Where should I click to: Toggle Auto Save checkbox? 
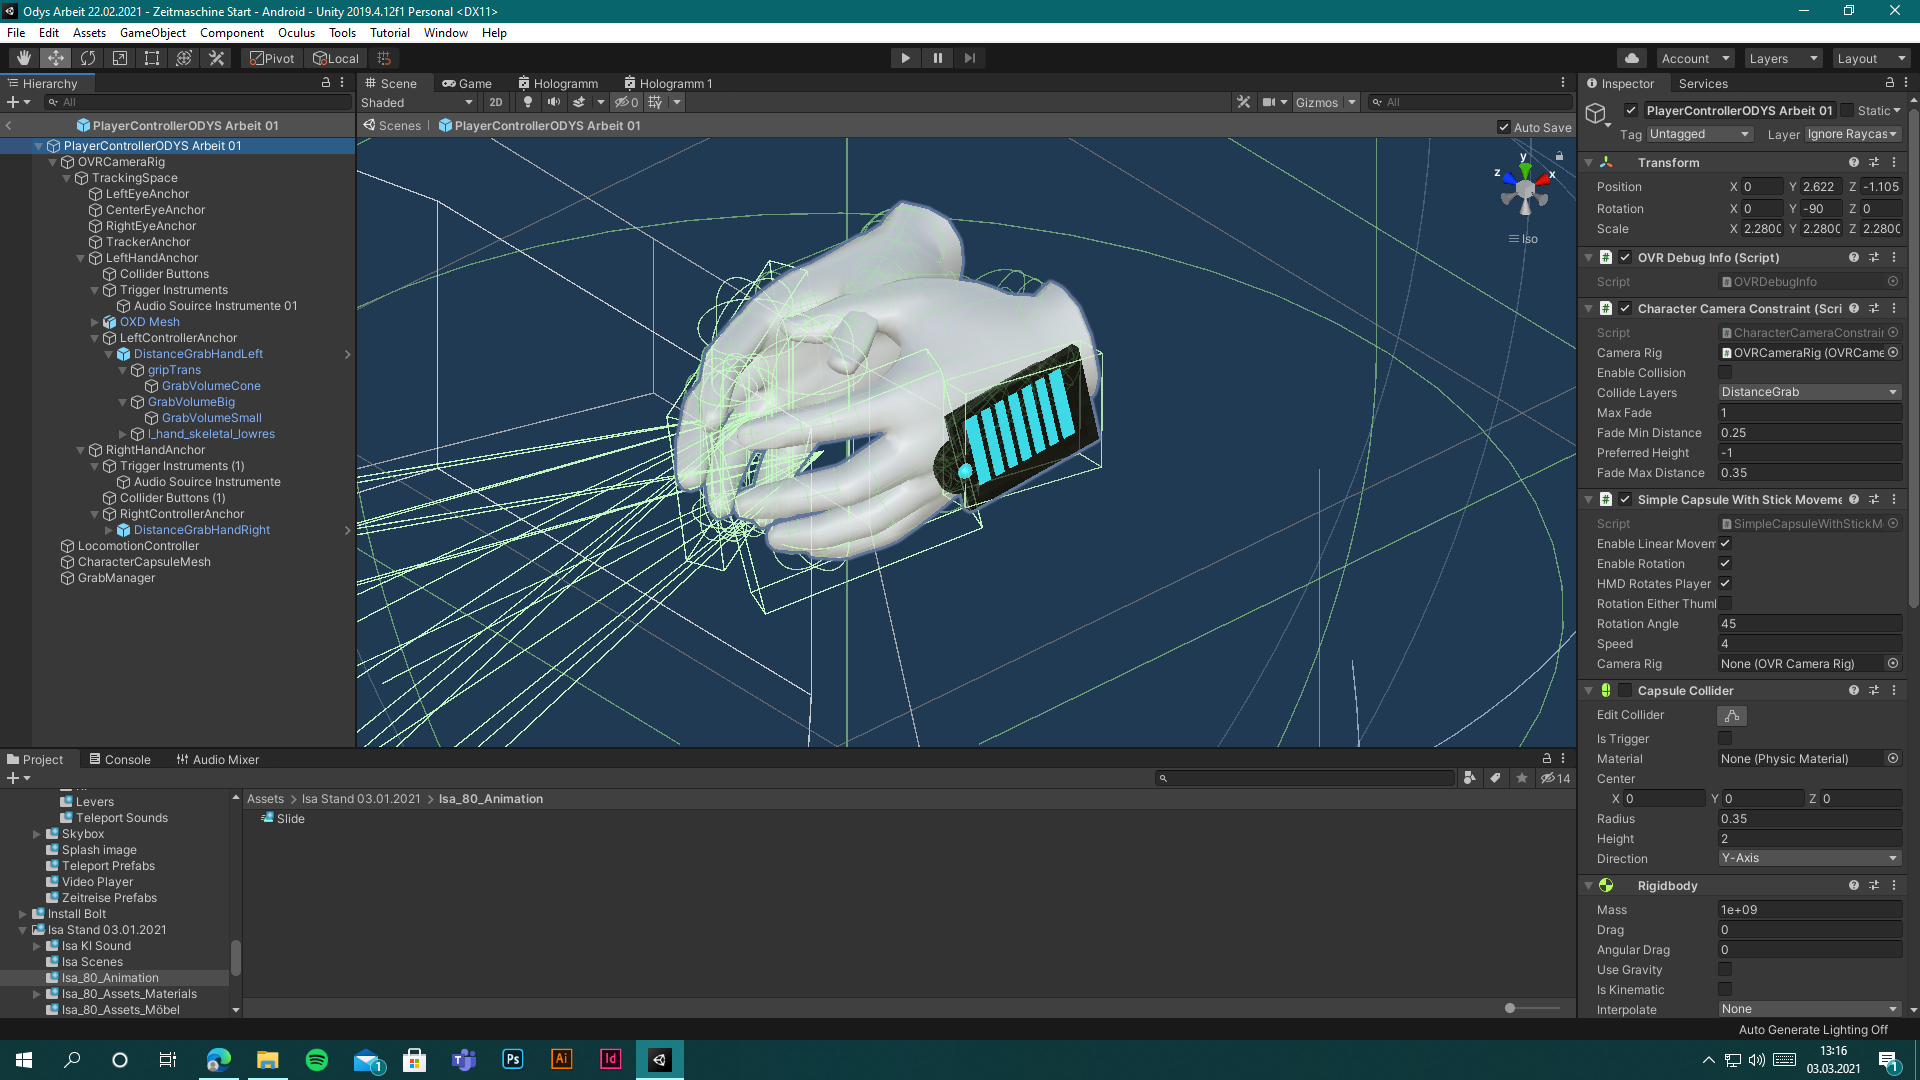1503,127
